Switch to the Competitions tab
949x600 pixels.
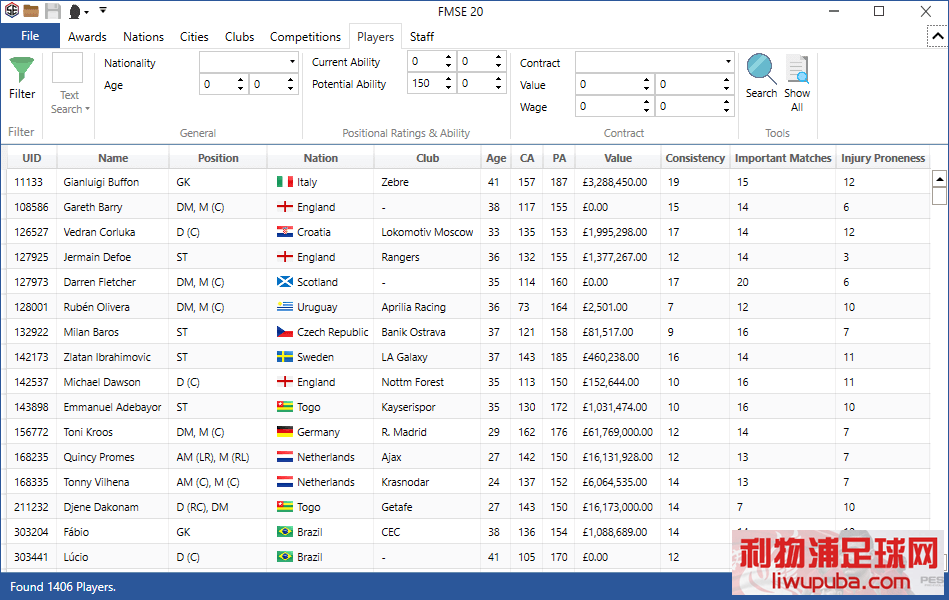coord(306,37)
